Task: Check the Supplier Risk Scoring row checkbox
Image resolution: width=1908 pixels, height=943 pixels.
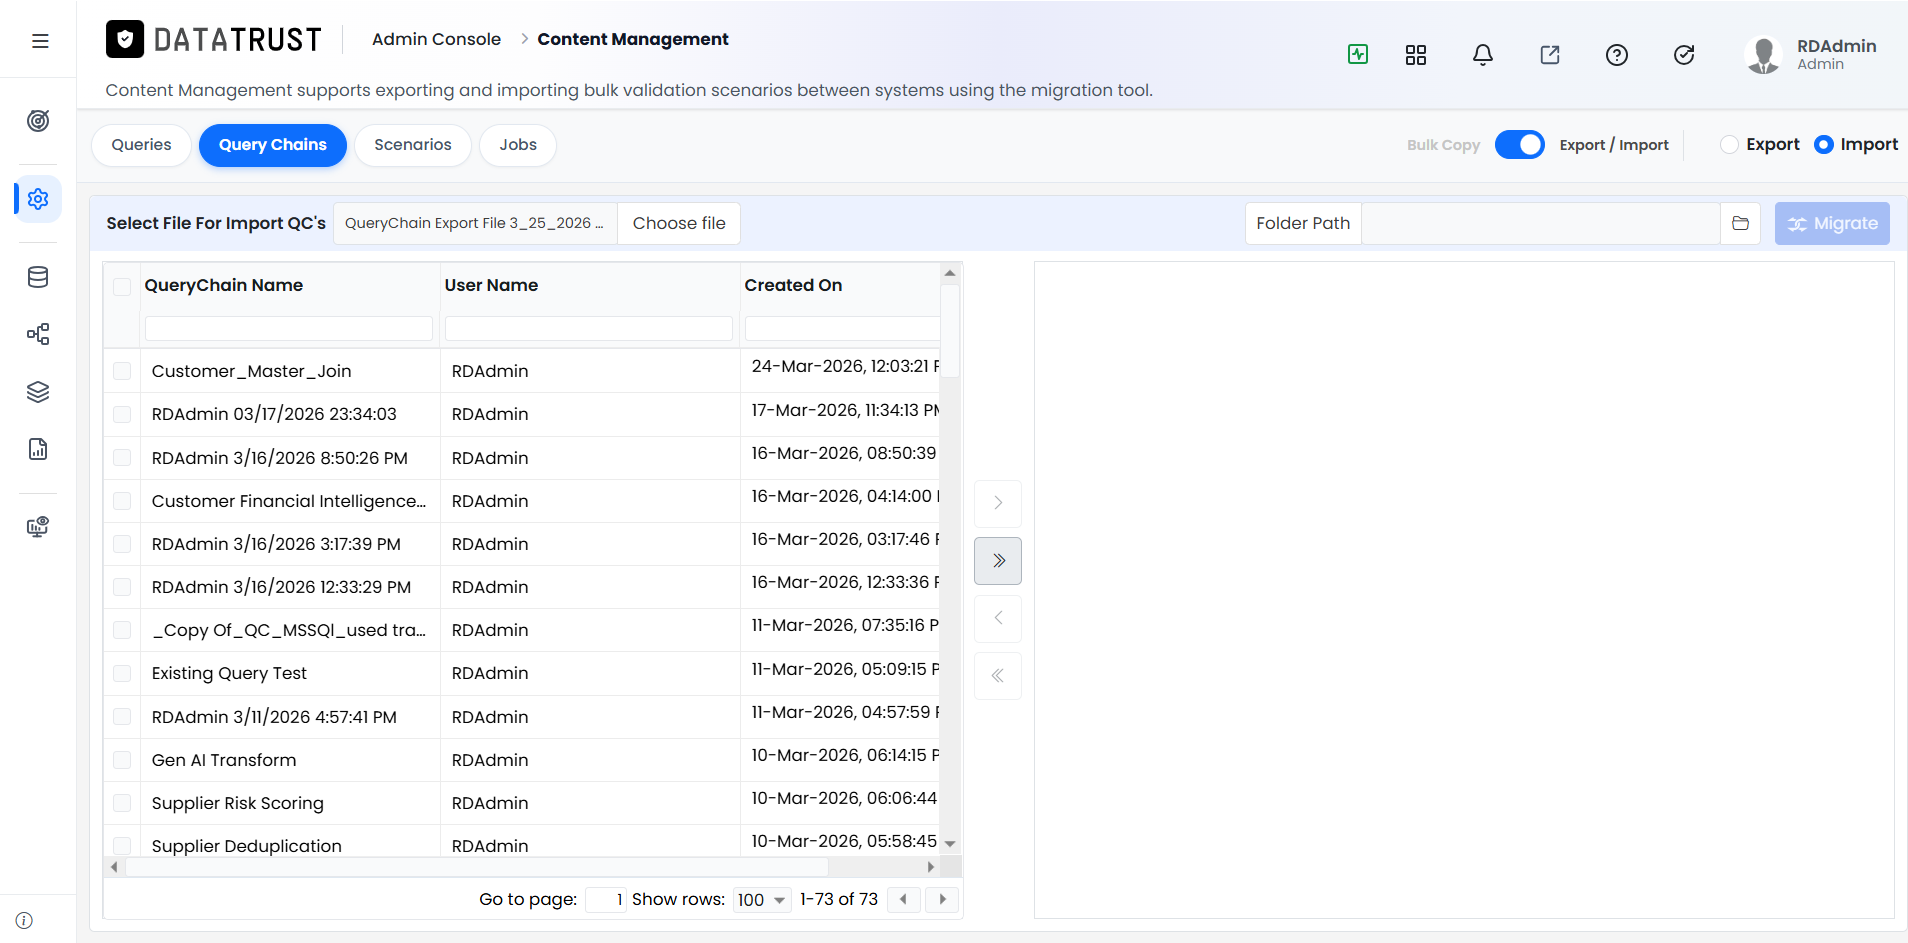Action: (122, 803)
